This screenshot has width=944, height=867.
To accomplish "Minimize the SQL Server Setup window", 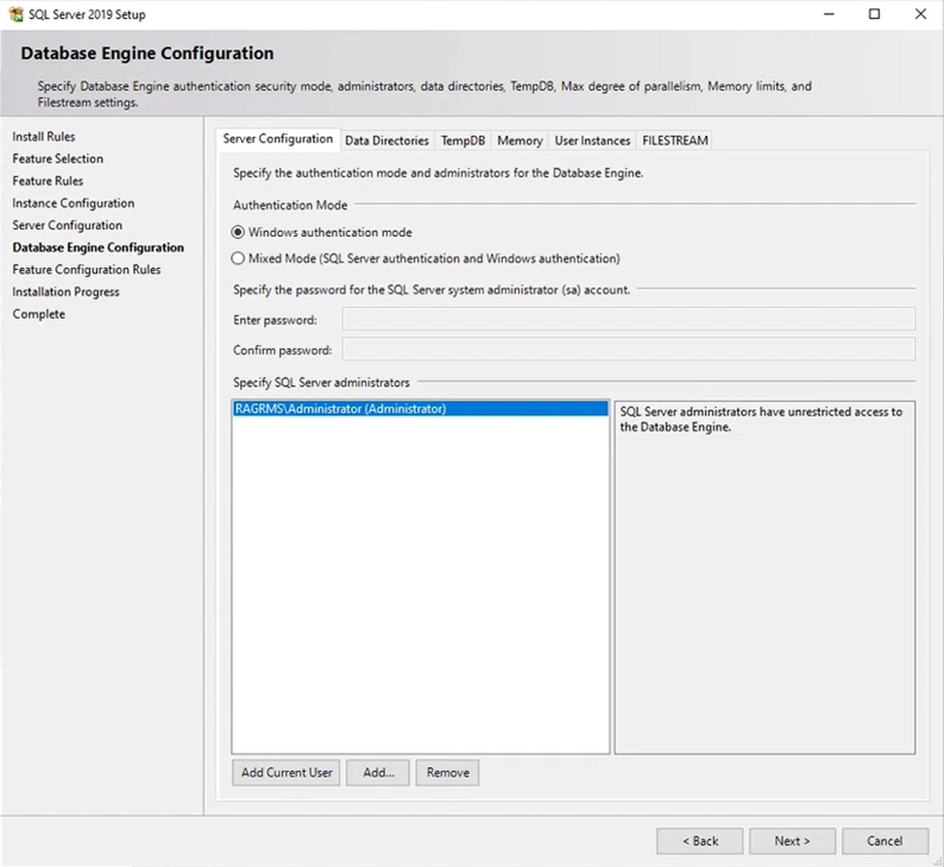I will [829, 14].
